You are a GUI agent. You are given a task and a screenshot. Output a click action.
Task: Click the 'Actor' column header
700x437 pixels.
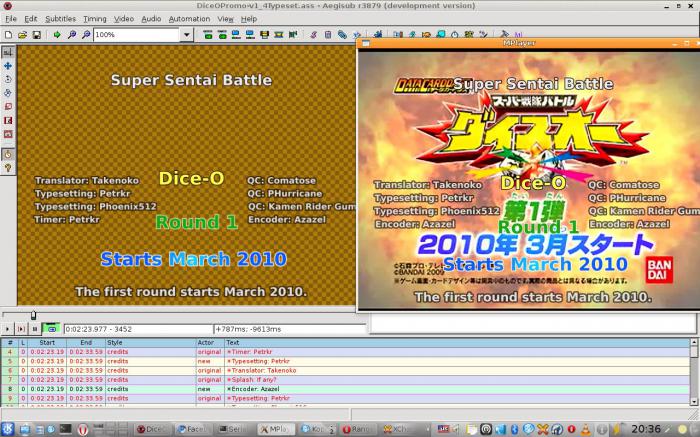[x=210, y=342]
